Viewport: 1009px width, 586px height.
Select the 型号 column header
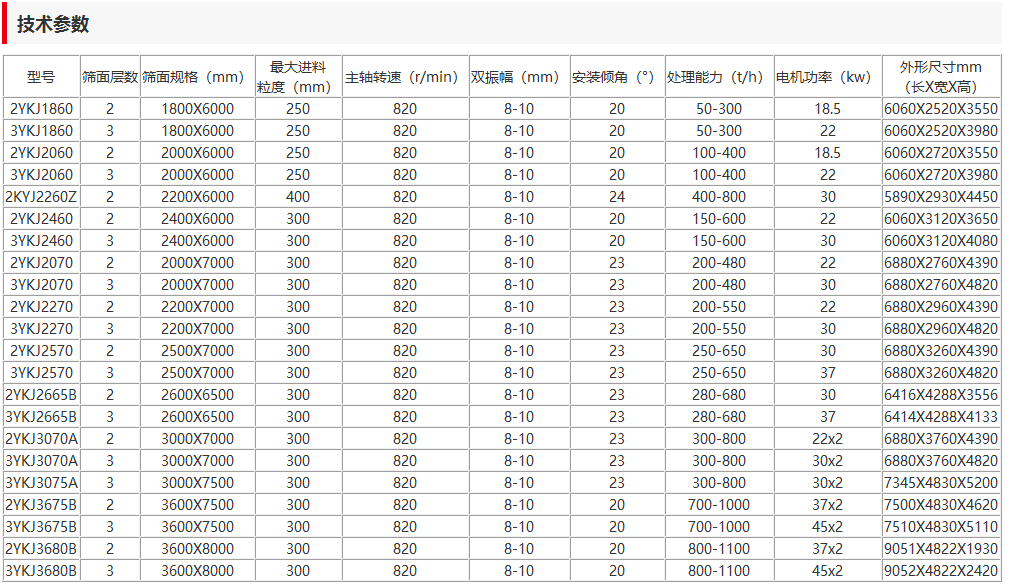41,77
